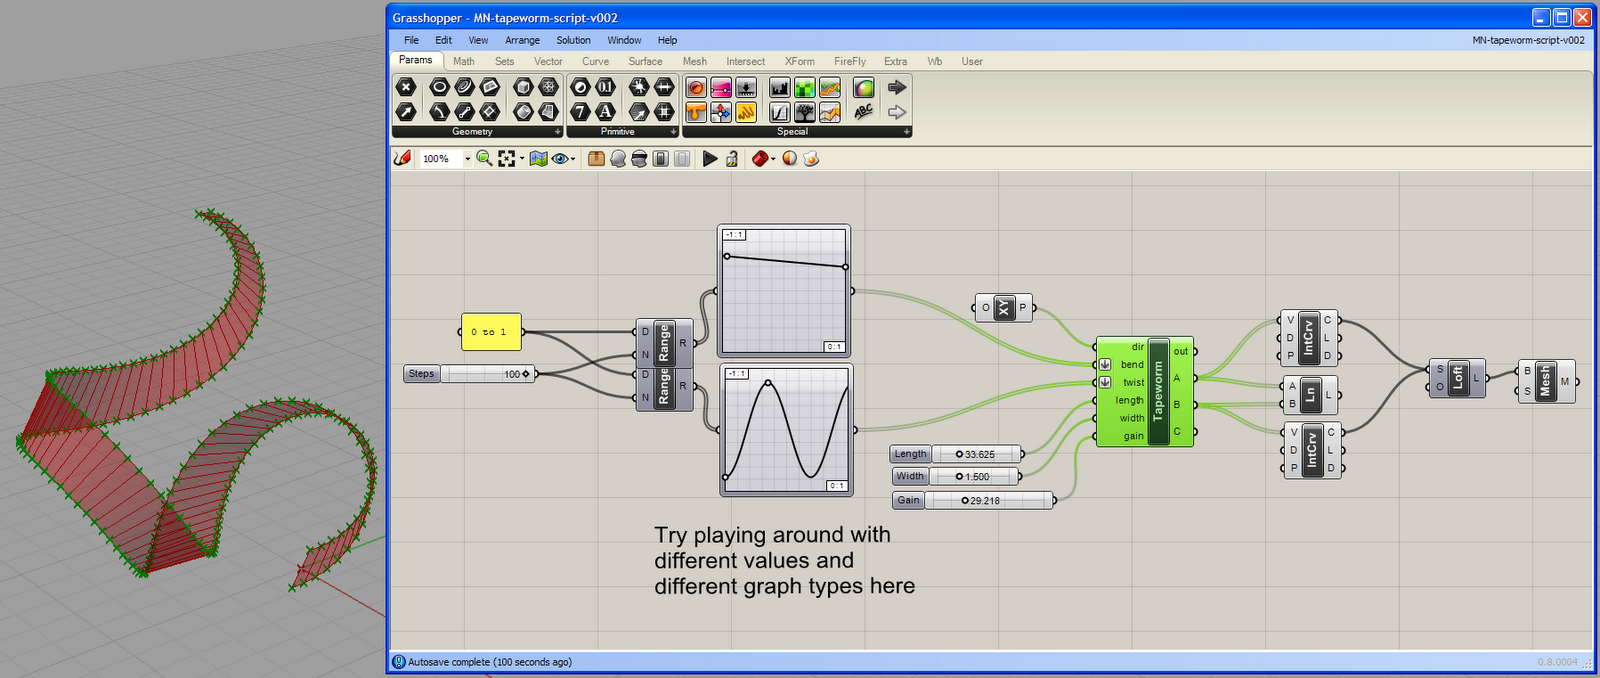The width and height of the screenshot is (1600, 678).
Task: Open the Solution menu
Action: point(573,40)
